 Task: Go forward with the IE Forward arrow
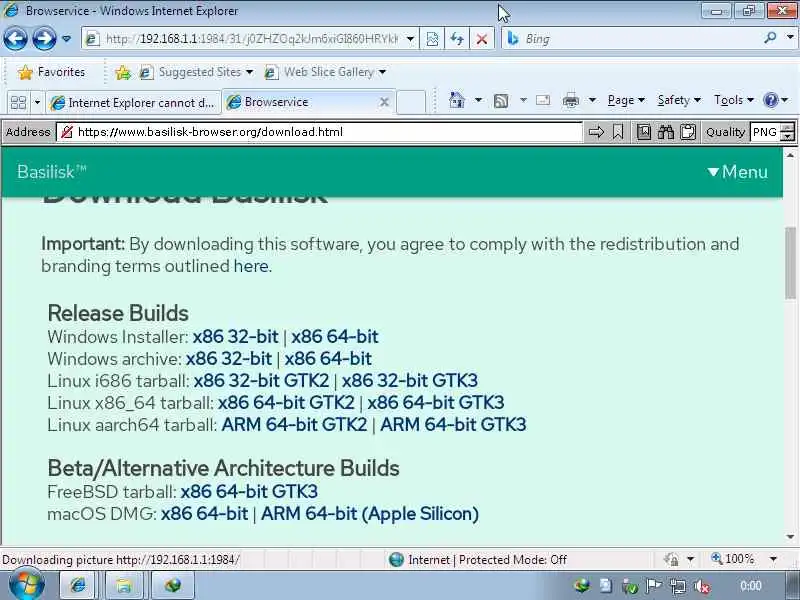click(44, 39)
